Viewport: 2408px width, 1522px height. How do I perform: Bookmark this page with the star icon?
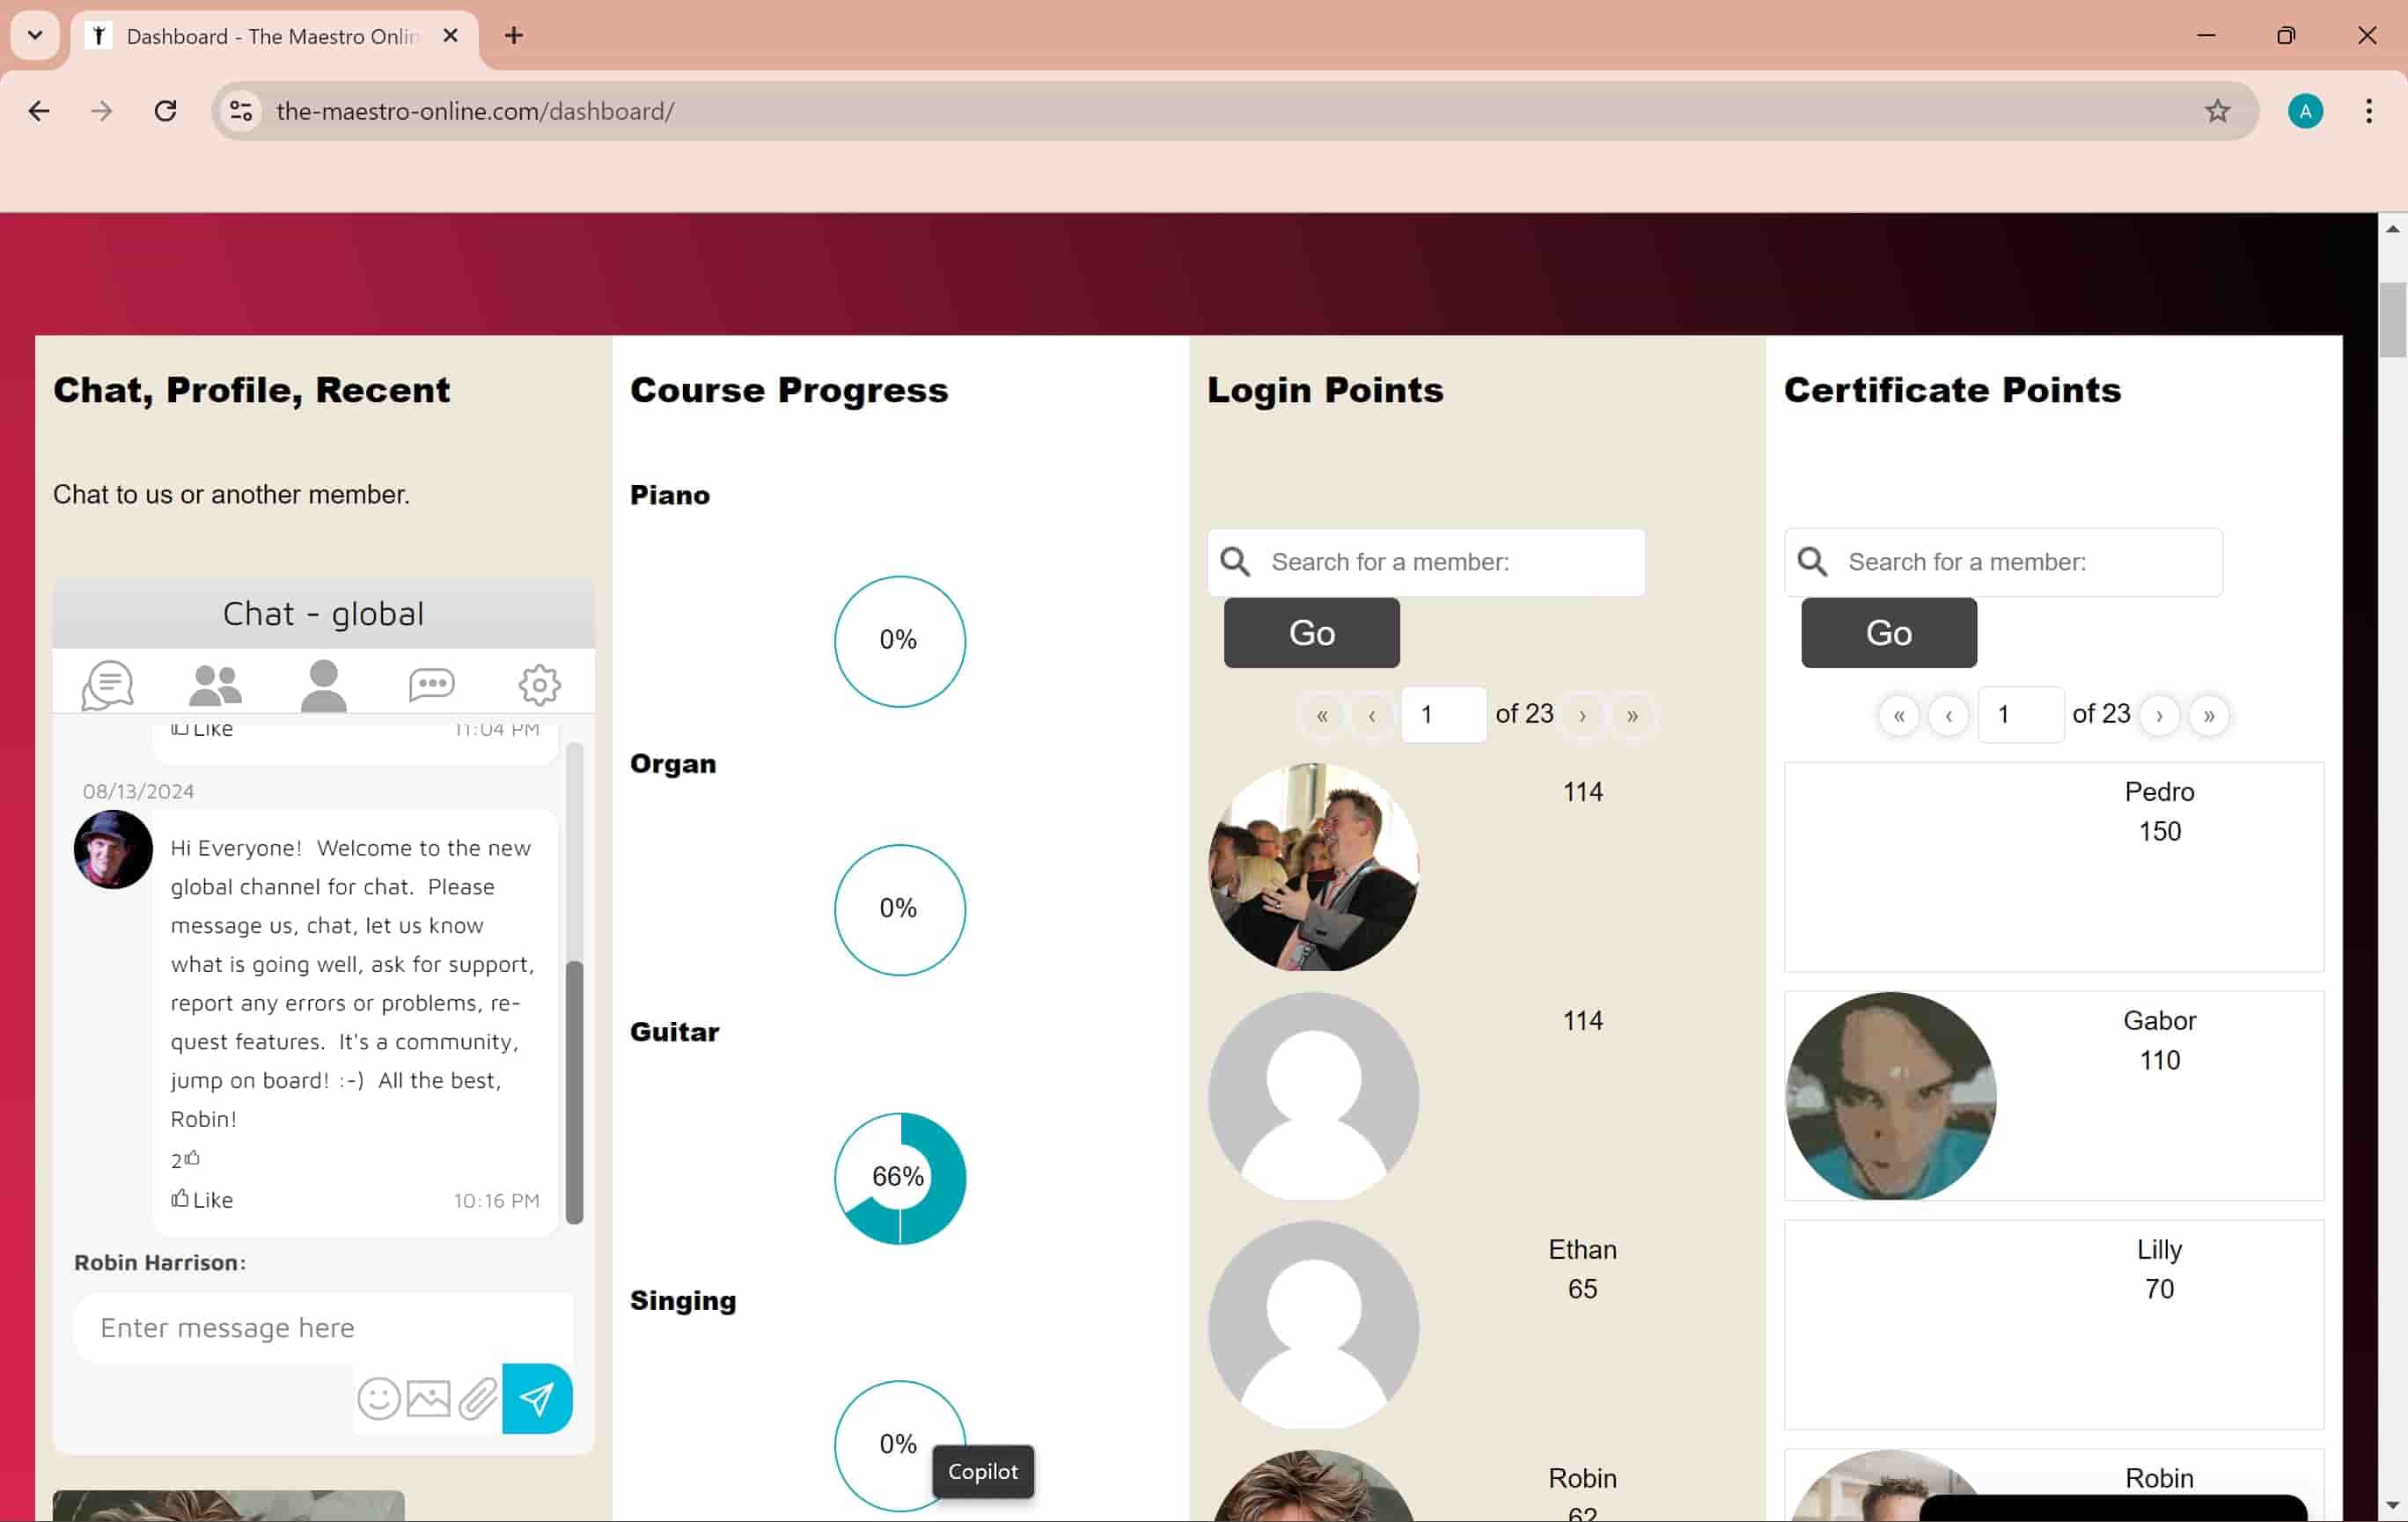pyautogui.click(x=2217, y=111)
